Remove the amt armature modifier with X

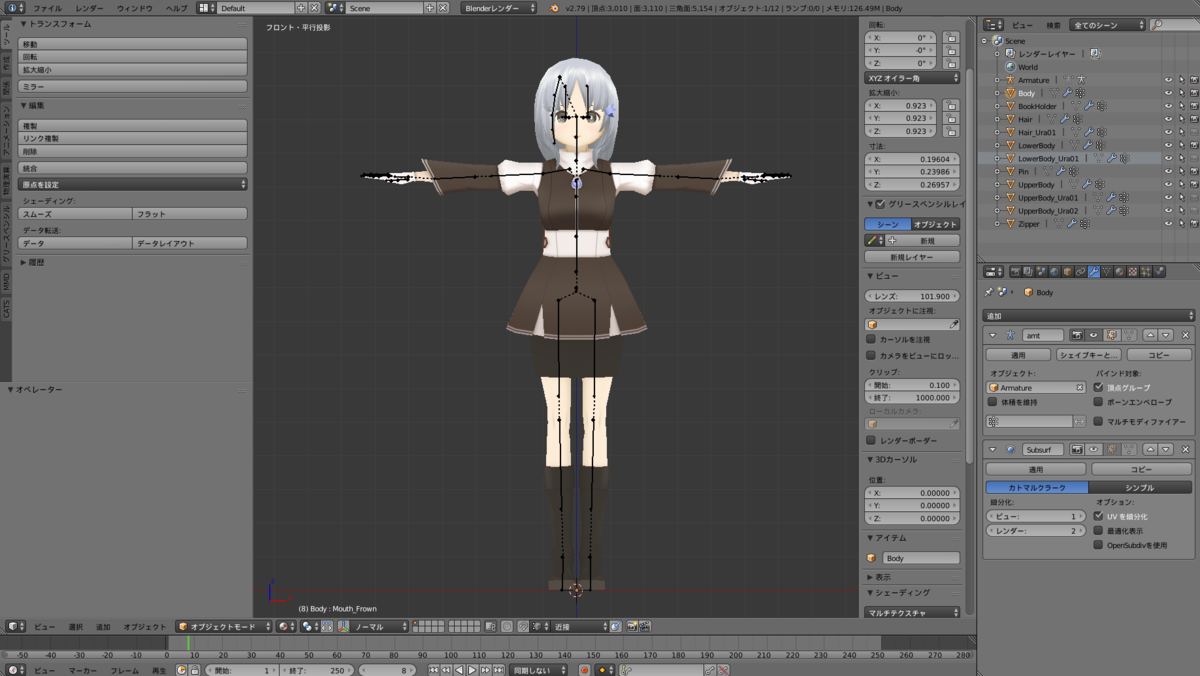coord(1186,335)
